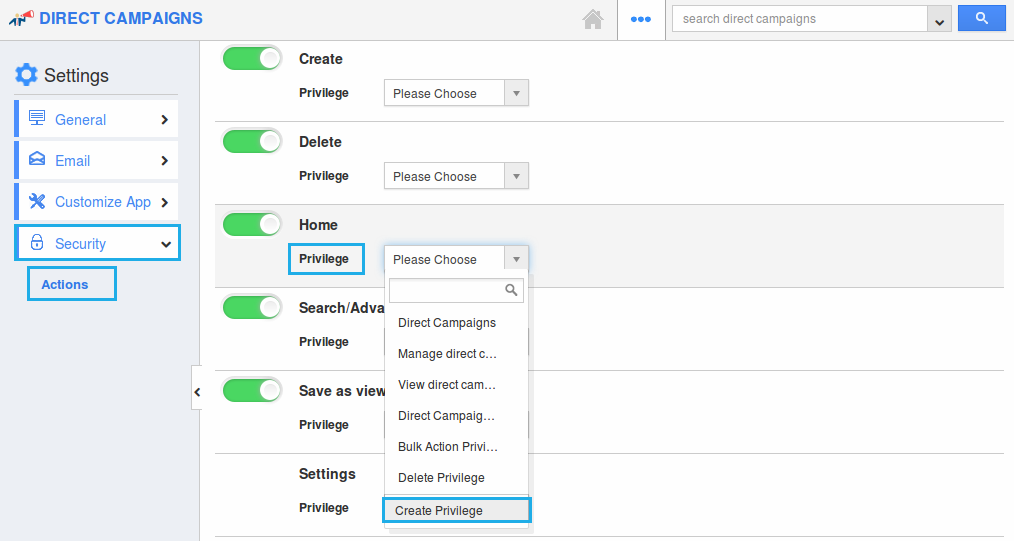
Task: Choose Bulk Action Privilege option
Action: coord(447,447)
